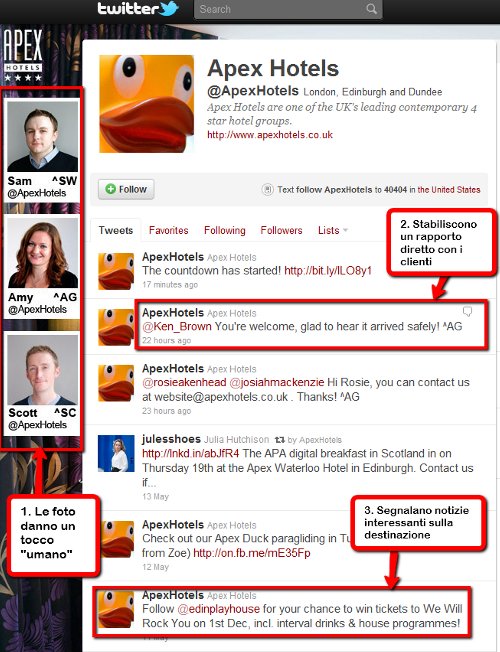This screenshot has height=652, width=500.
Task: Switch to the Favorites tab
Action: 168,230
